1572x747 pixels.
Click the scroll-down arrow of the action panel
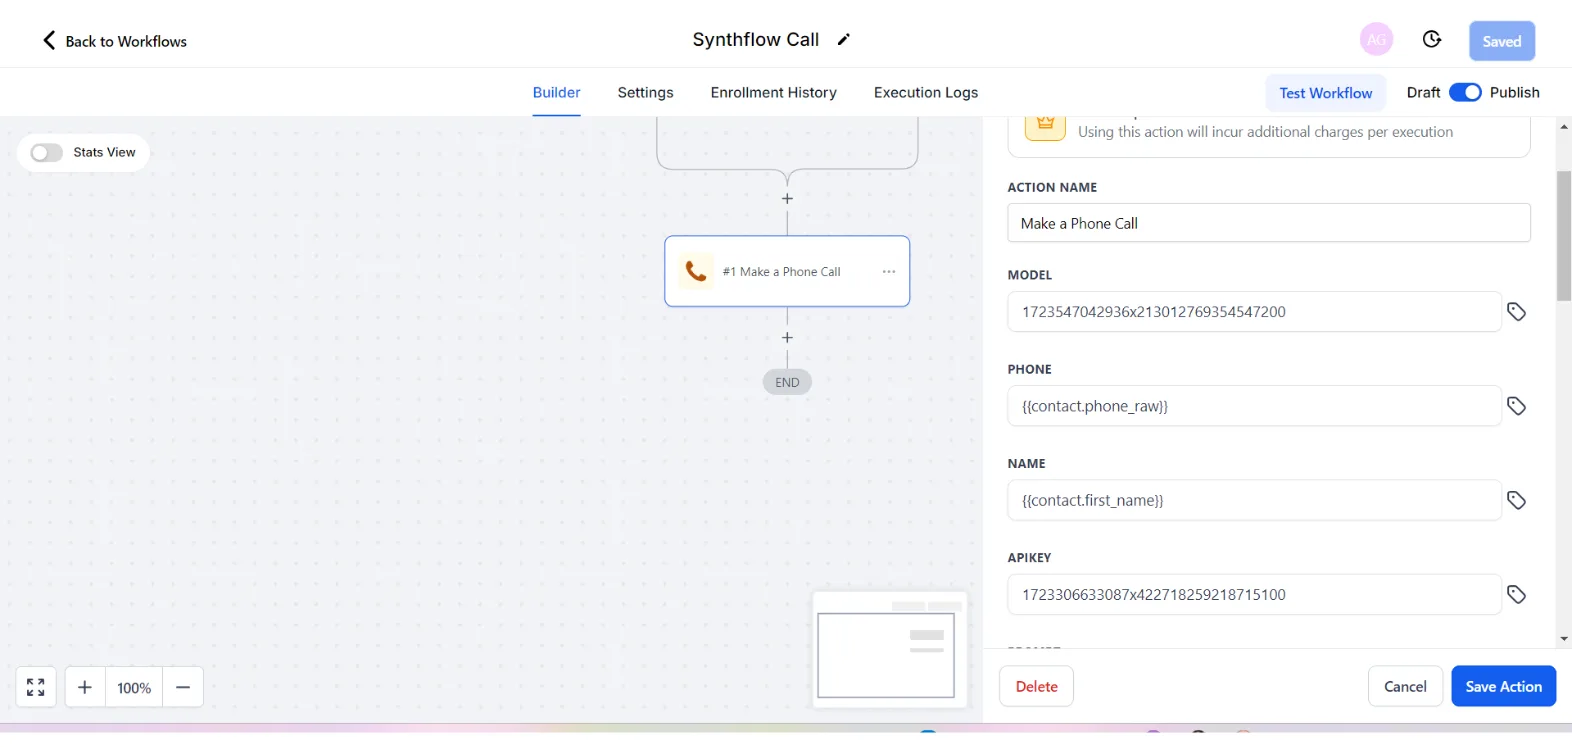[x=1564, y=639]
